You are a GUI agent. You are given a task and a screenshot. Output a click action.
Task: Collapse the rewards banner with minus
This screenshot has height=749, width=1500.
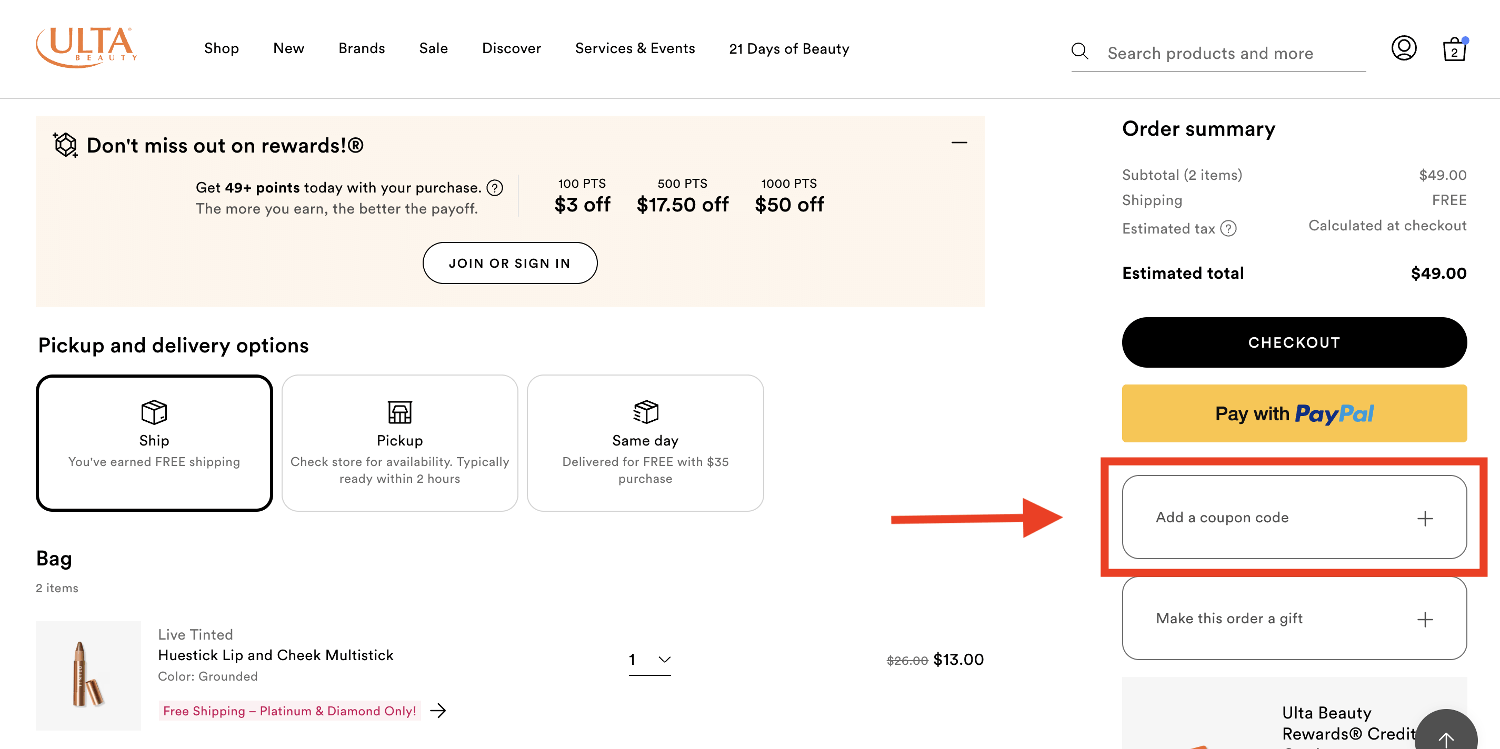[959, 143]
